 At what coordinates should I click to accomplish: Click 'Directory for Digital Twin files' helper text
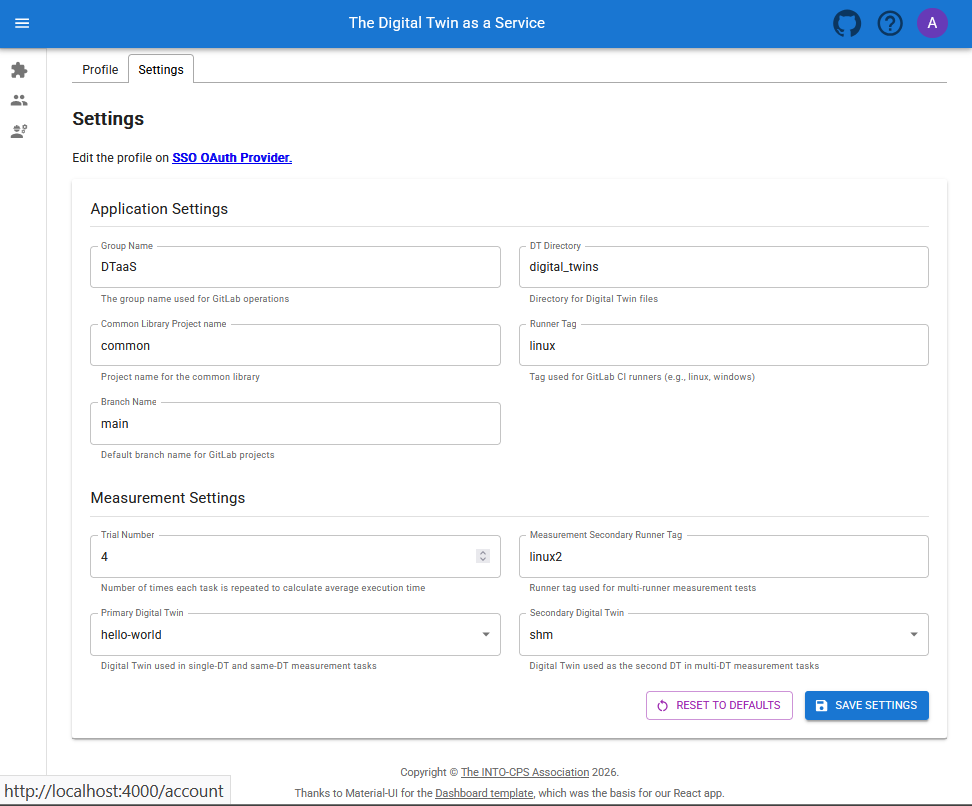coord(593,299)
